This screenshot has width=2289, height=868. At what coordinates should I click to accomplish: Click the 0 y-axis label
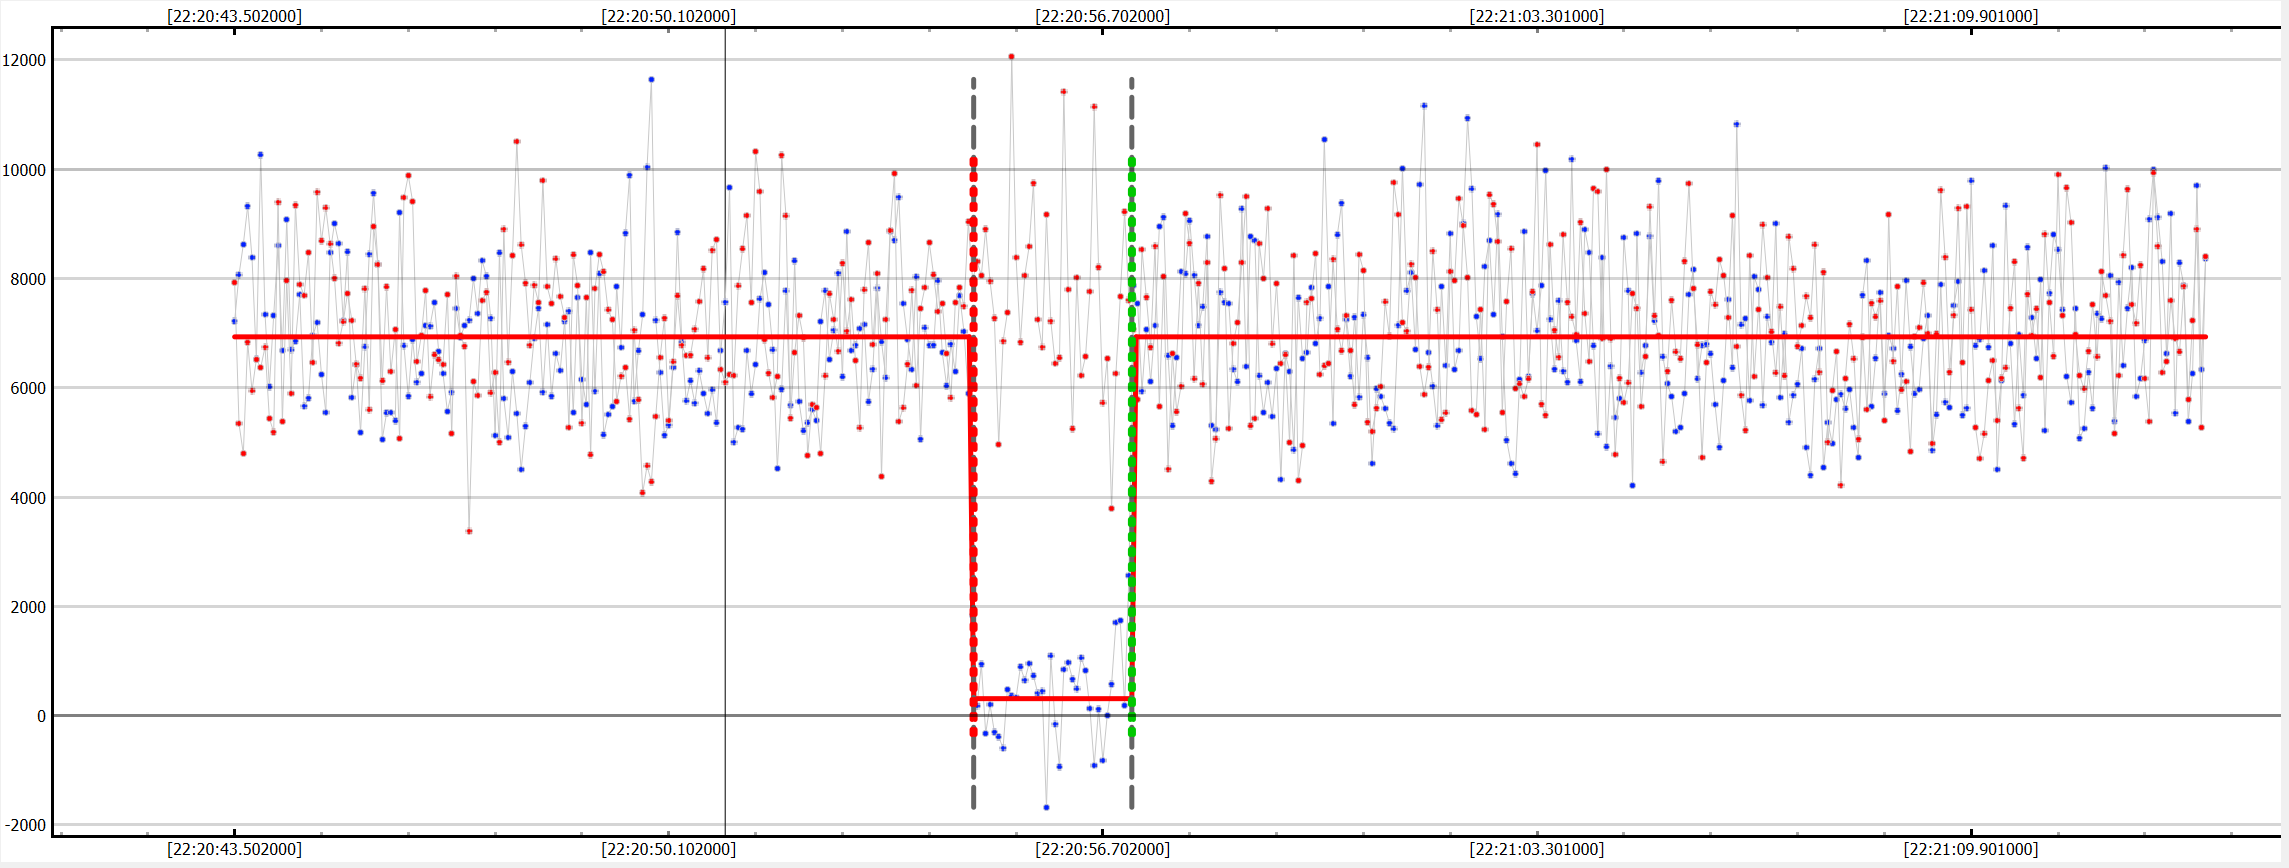coord(41,716)
